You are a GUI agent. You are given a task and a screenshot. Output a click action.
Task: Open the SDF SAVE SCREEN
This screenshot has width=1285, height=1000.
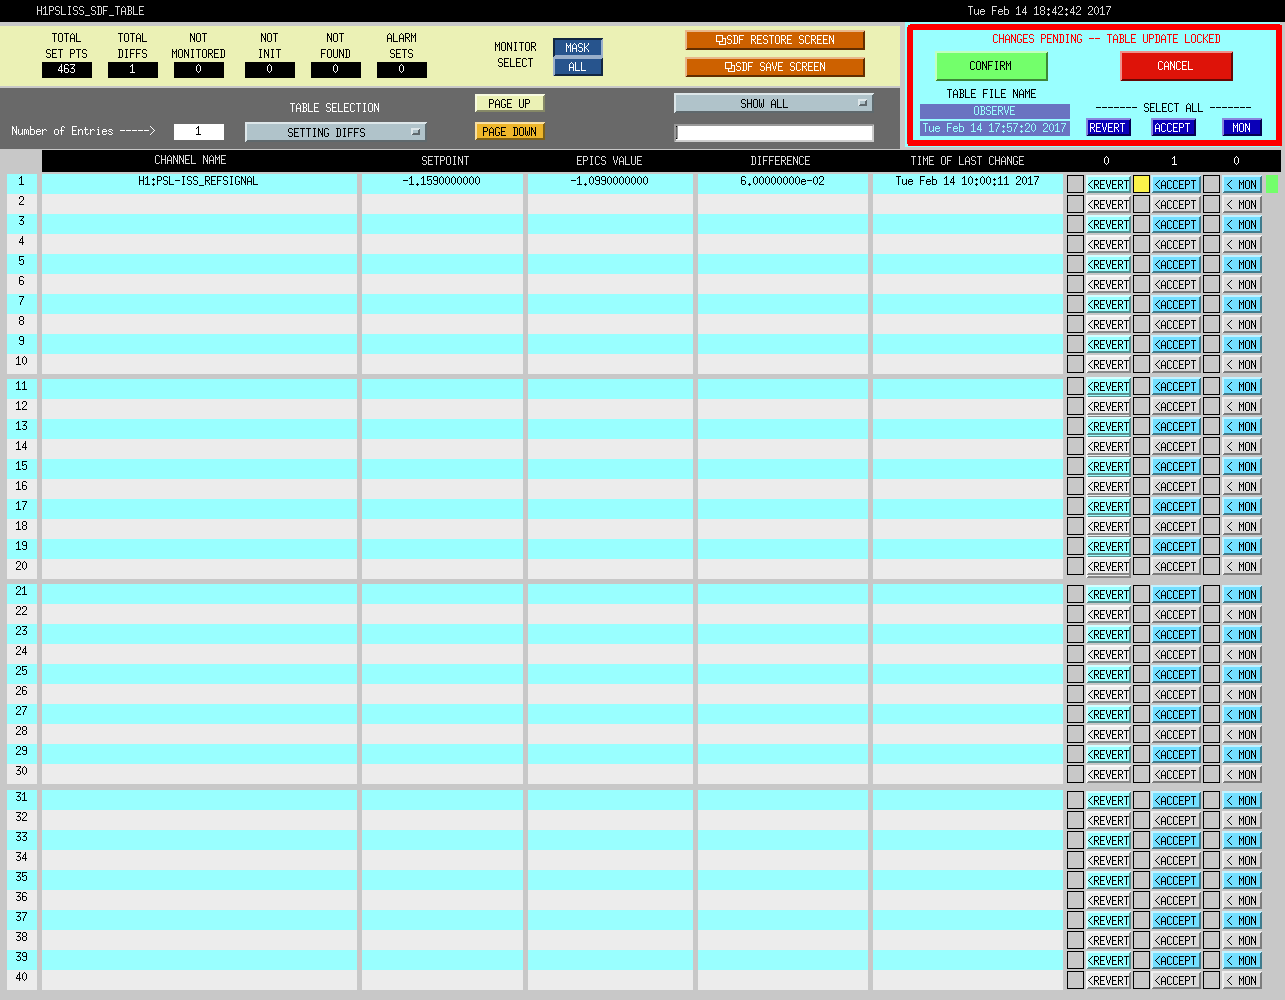coord(775,67)
